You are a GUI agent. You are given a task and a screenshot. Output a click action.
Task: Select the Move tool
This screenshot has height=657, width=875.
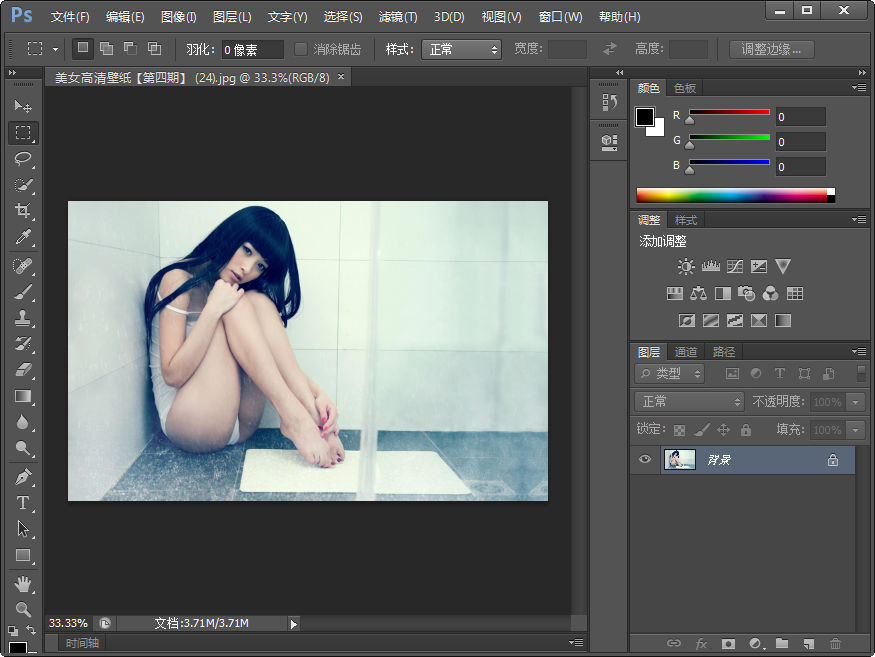[x=23, y=106]
